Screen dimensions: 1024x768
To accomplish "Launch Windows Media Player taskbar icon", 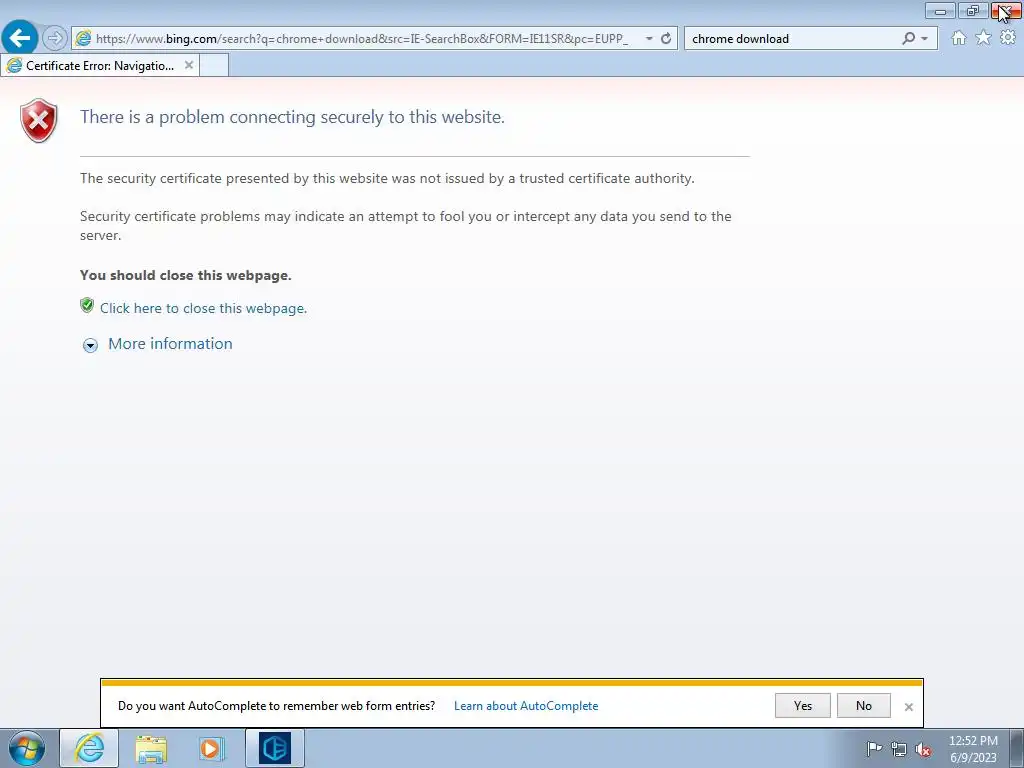I will coord(211,748).
